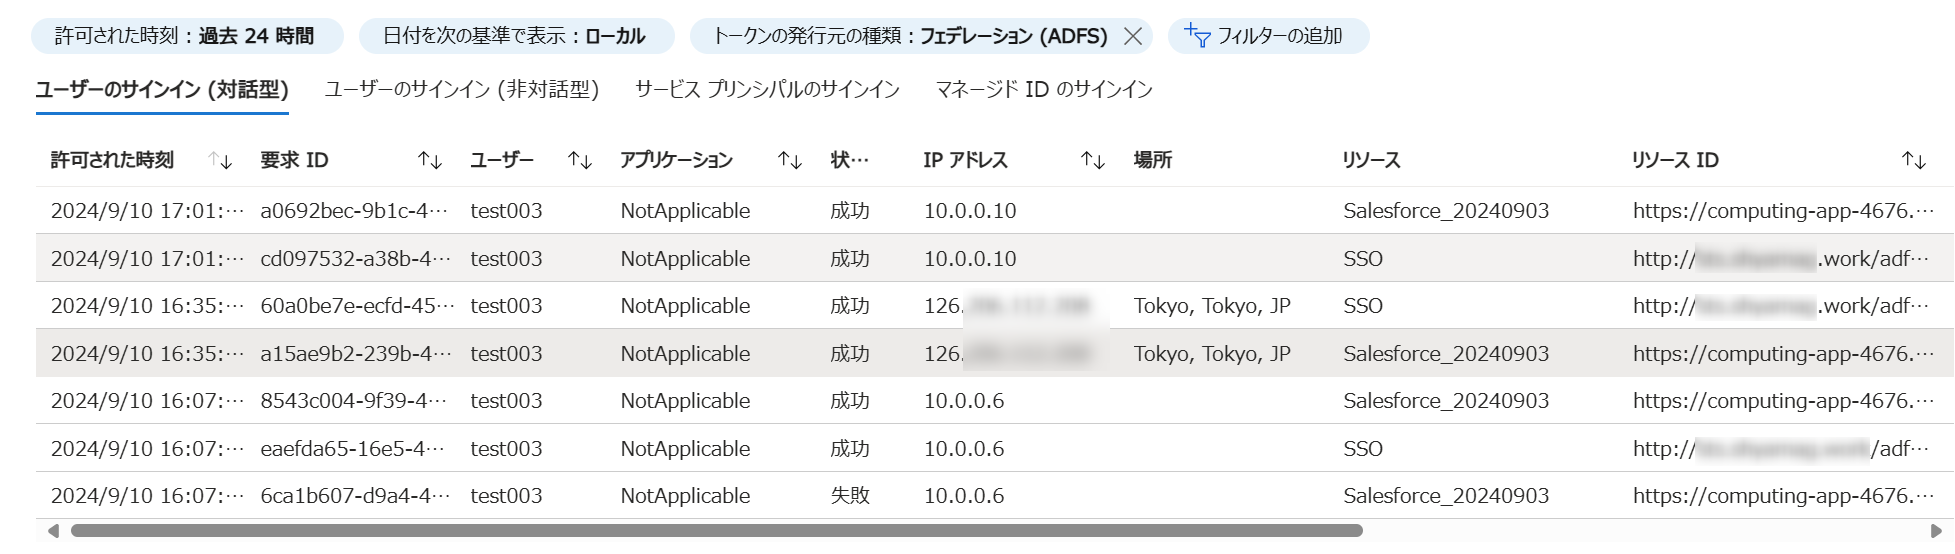Image resolution: width=1955 pixels, height=554 pixels.
Task: Click the horizontal scrollbar thumb
Action: tap(717, 531)
